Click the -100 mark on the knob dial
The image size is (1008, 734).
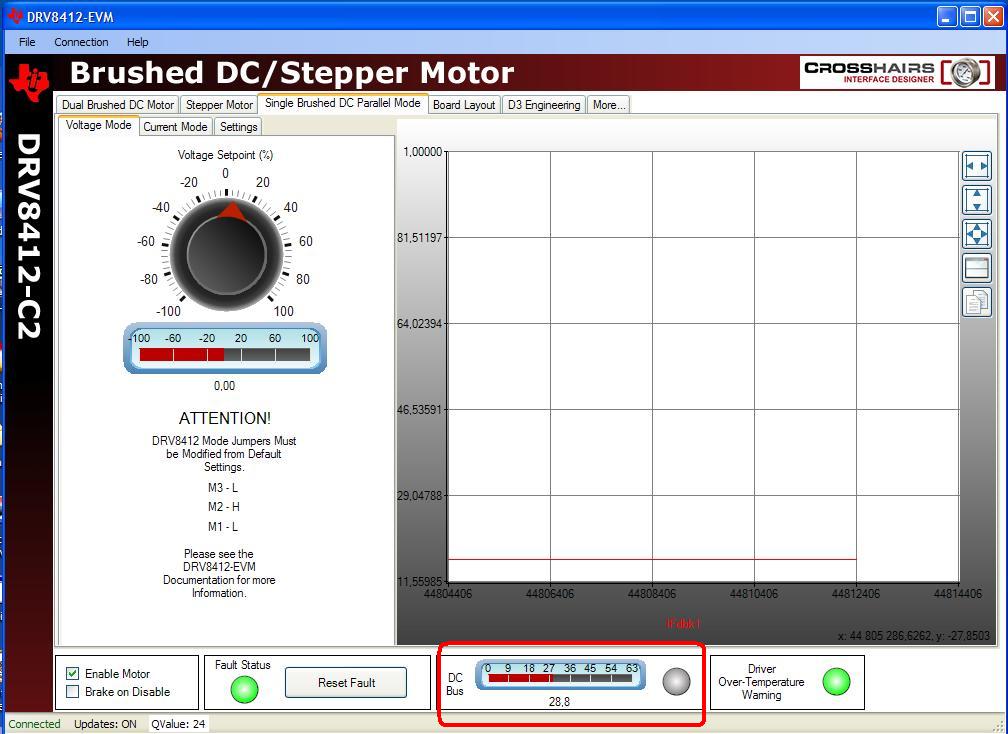168,311
